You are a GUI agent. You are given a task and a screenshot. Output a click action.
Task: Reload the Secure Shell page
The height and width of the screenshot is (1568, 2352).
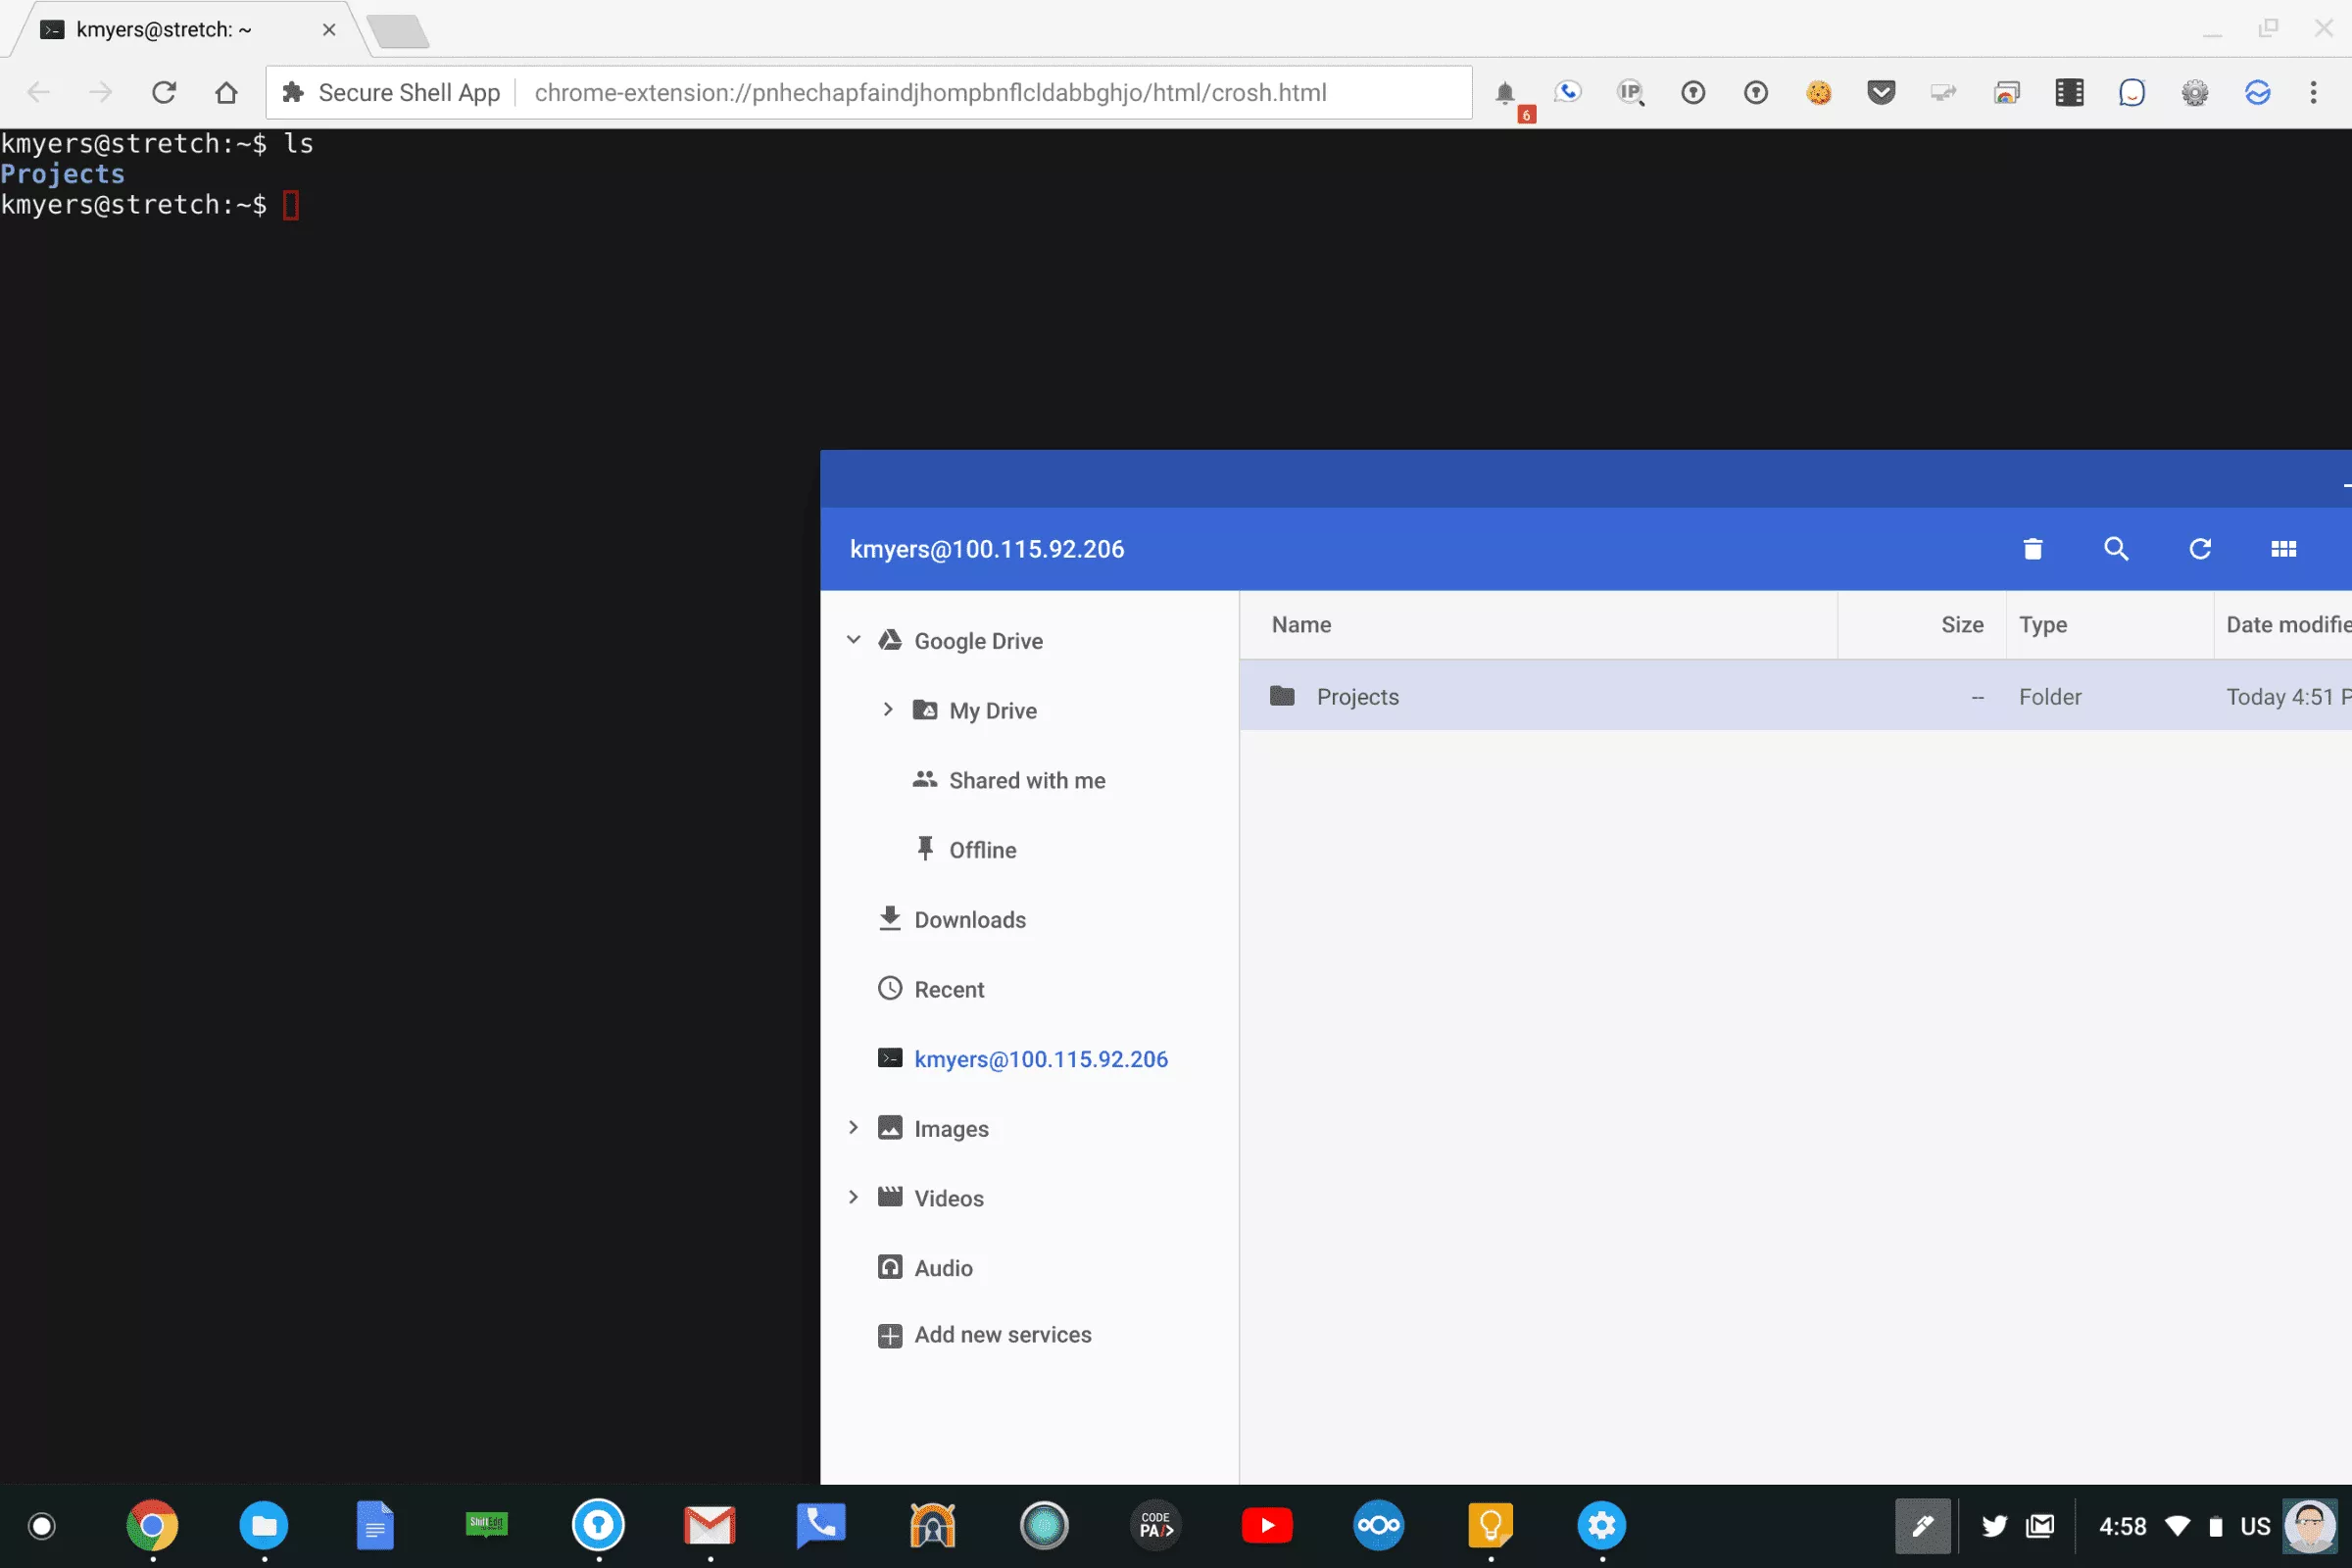(164, 93)
